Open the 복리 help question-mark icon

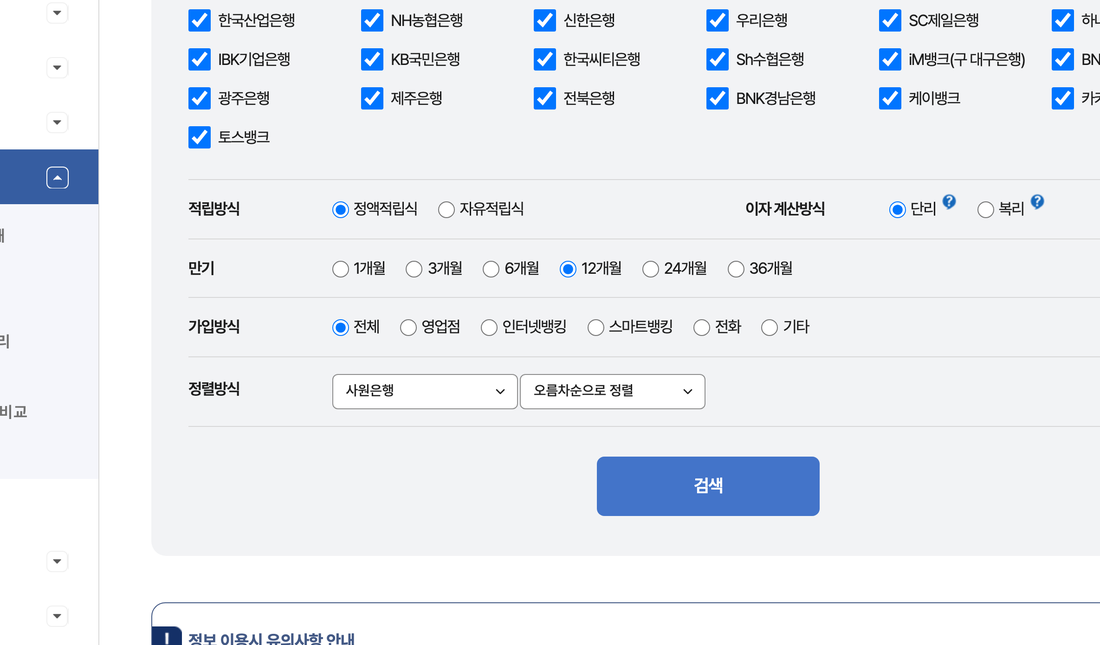pos(1038,201)
